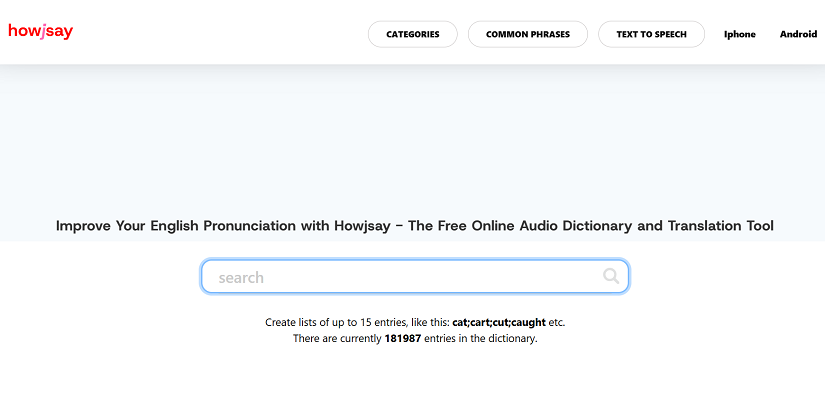The height and width of the screenshot is (405, 825).
Task: Click the magnifying glass search icon
Action: [611, 276]
